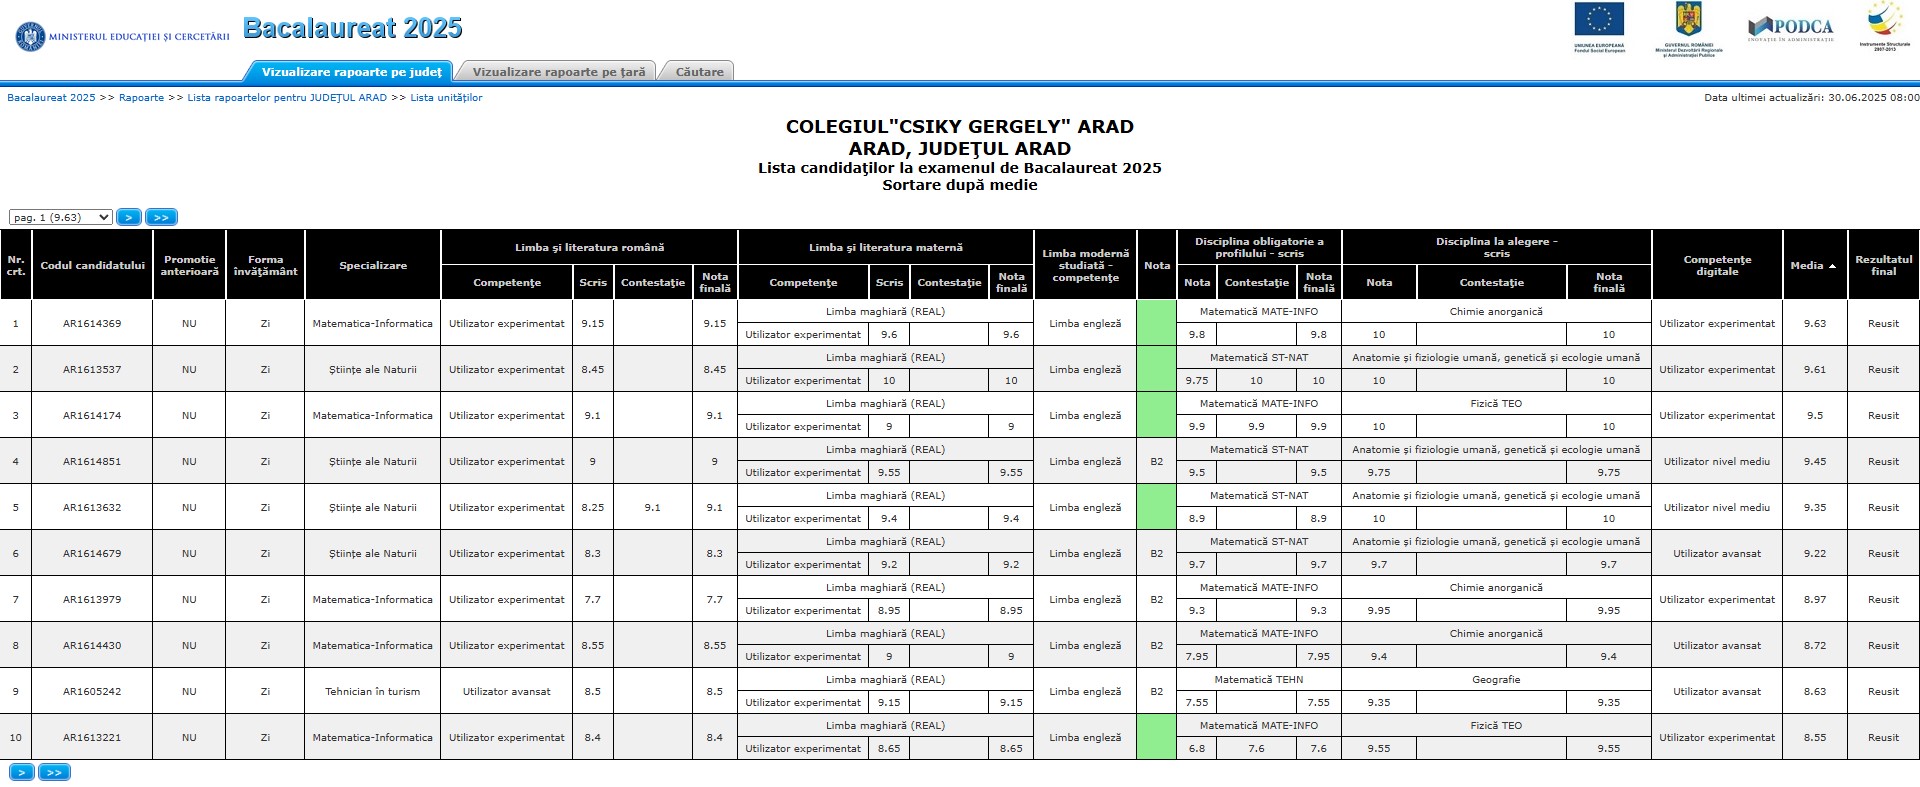Click the bottom last page double-arrow button

54,772
